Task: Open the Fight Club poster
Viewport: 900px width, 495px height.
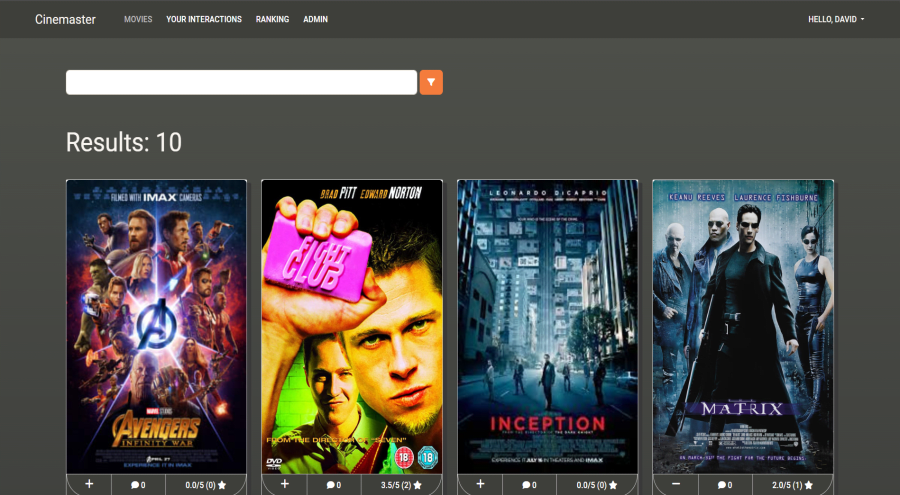Action: pos(352,327)
